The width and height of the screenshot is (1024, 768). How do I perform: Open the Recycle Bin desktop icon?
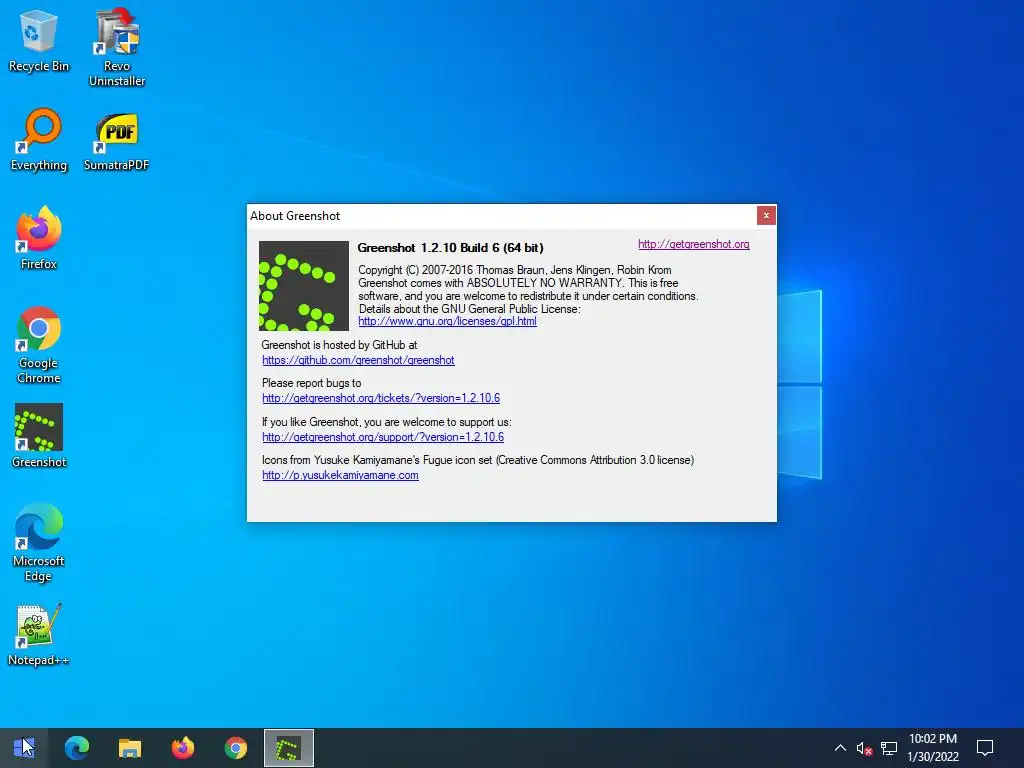coord(39,40)
